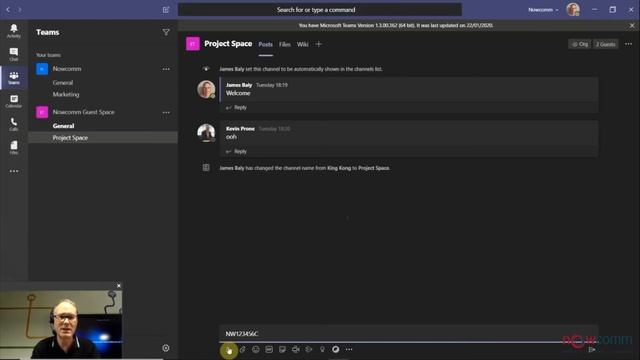Click Kevin Prone's avatar
This screenshot has width=640, height=360.
[206, 133]
